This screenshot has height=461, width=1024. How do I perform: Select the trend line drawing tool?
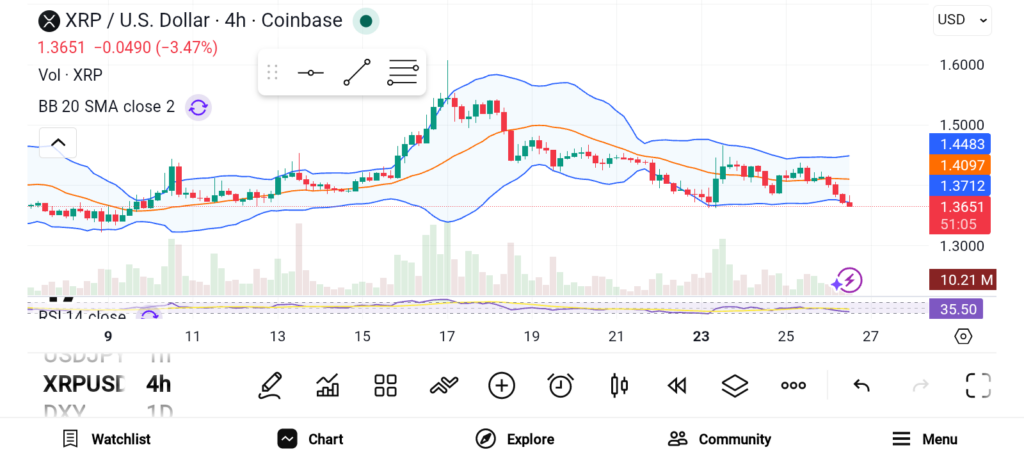click(x=356, y=73)
